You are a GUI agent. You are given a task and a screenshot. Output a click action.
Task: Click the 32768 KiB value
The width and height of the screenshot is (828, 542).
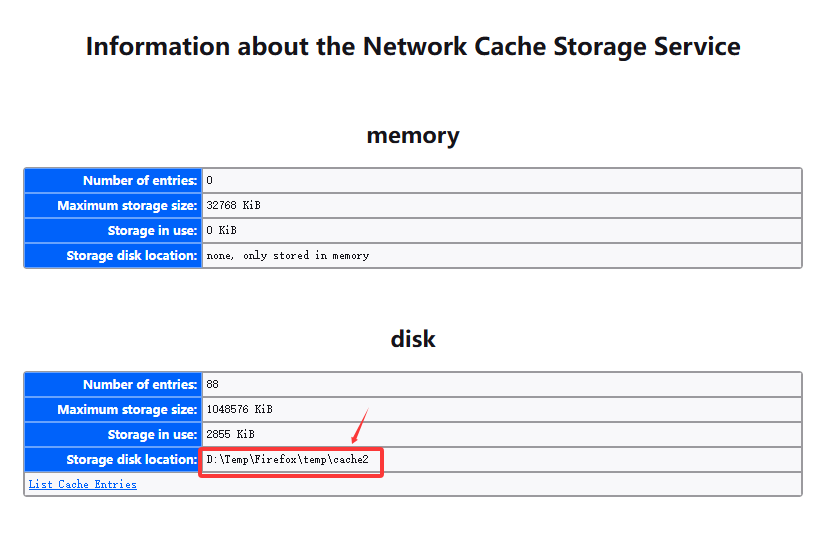point(233,205)
